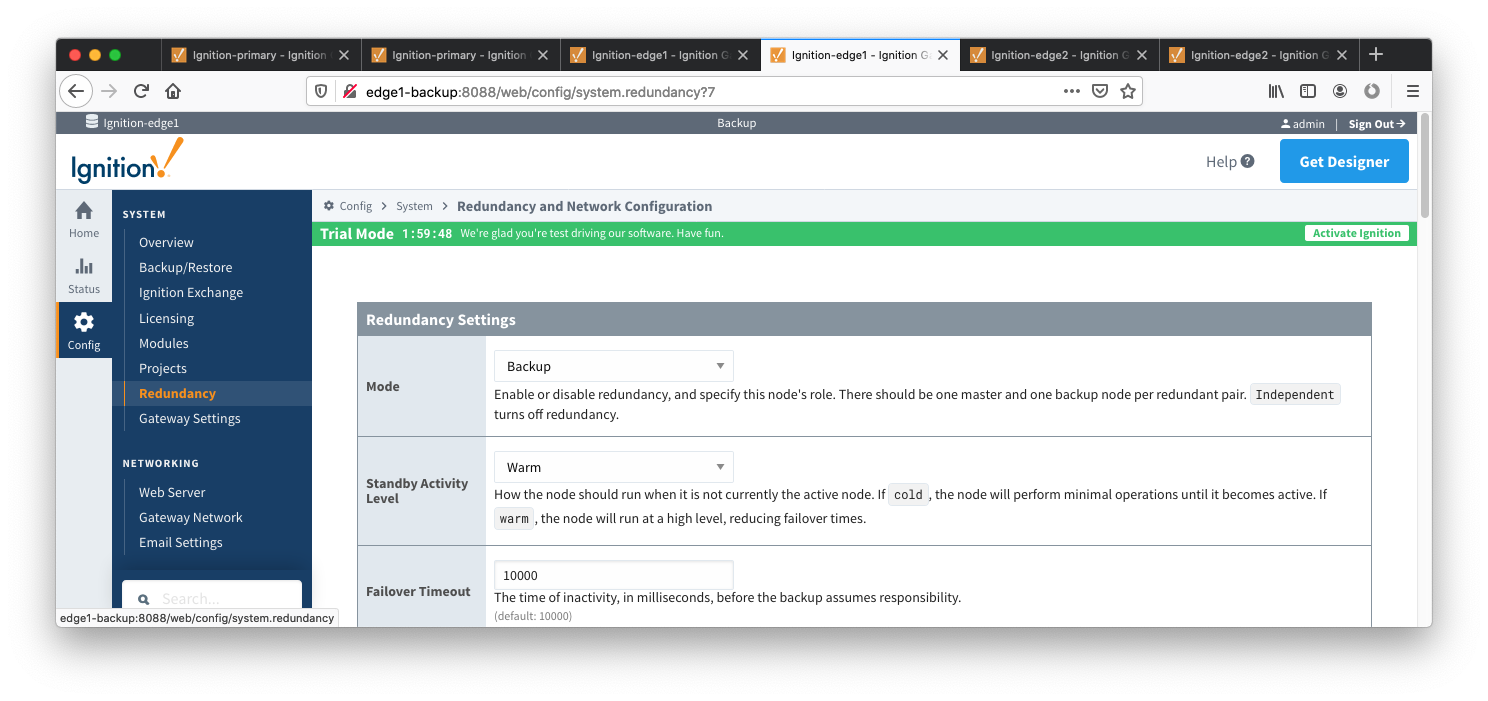
Task: Open the Firefox library icon
Action: [x=1276, y=91]
